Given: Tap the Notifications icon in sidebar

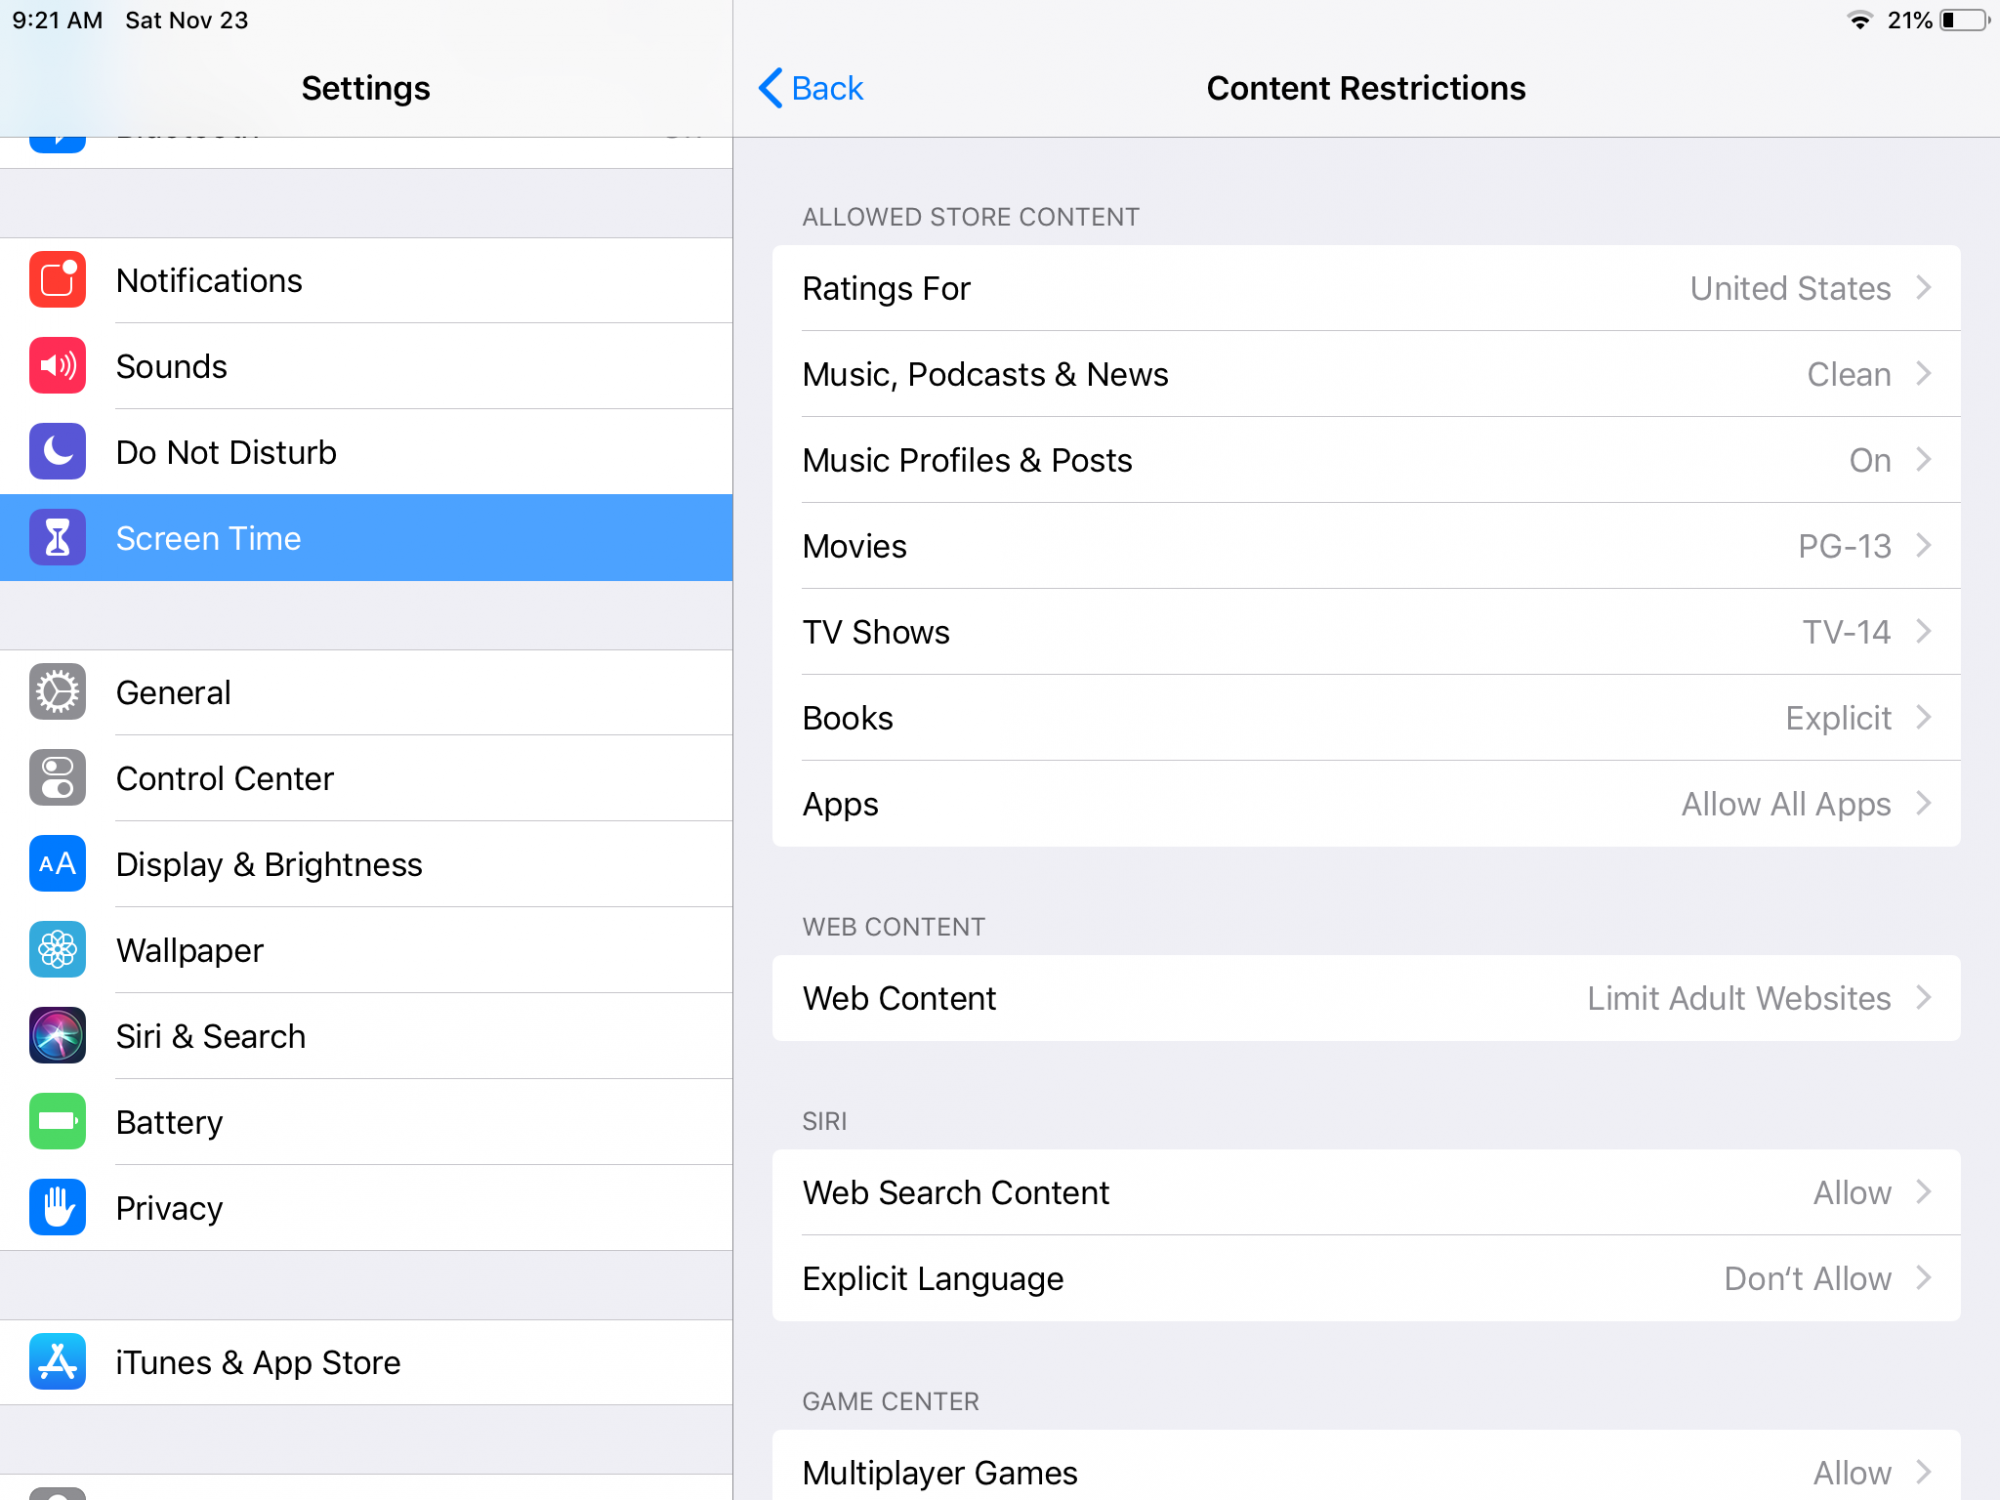Looking at the screenshot, I should pyautogui.click(x=57, y=280).
